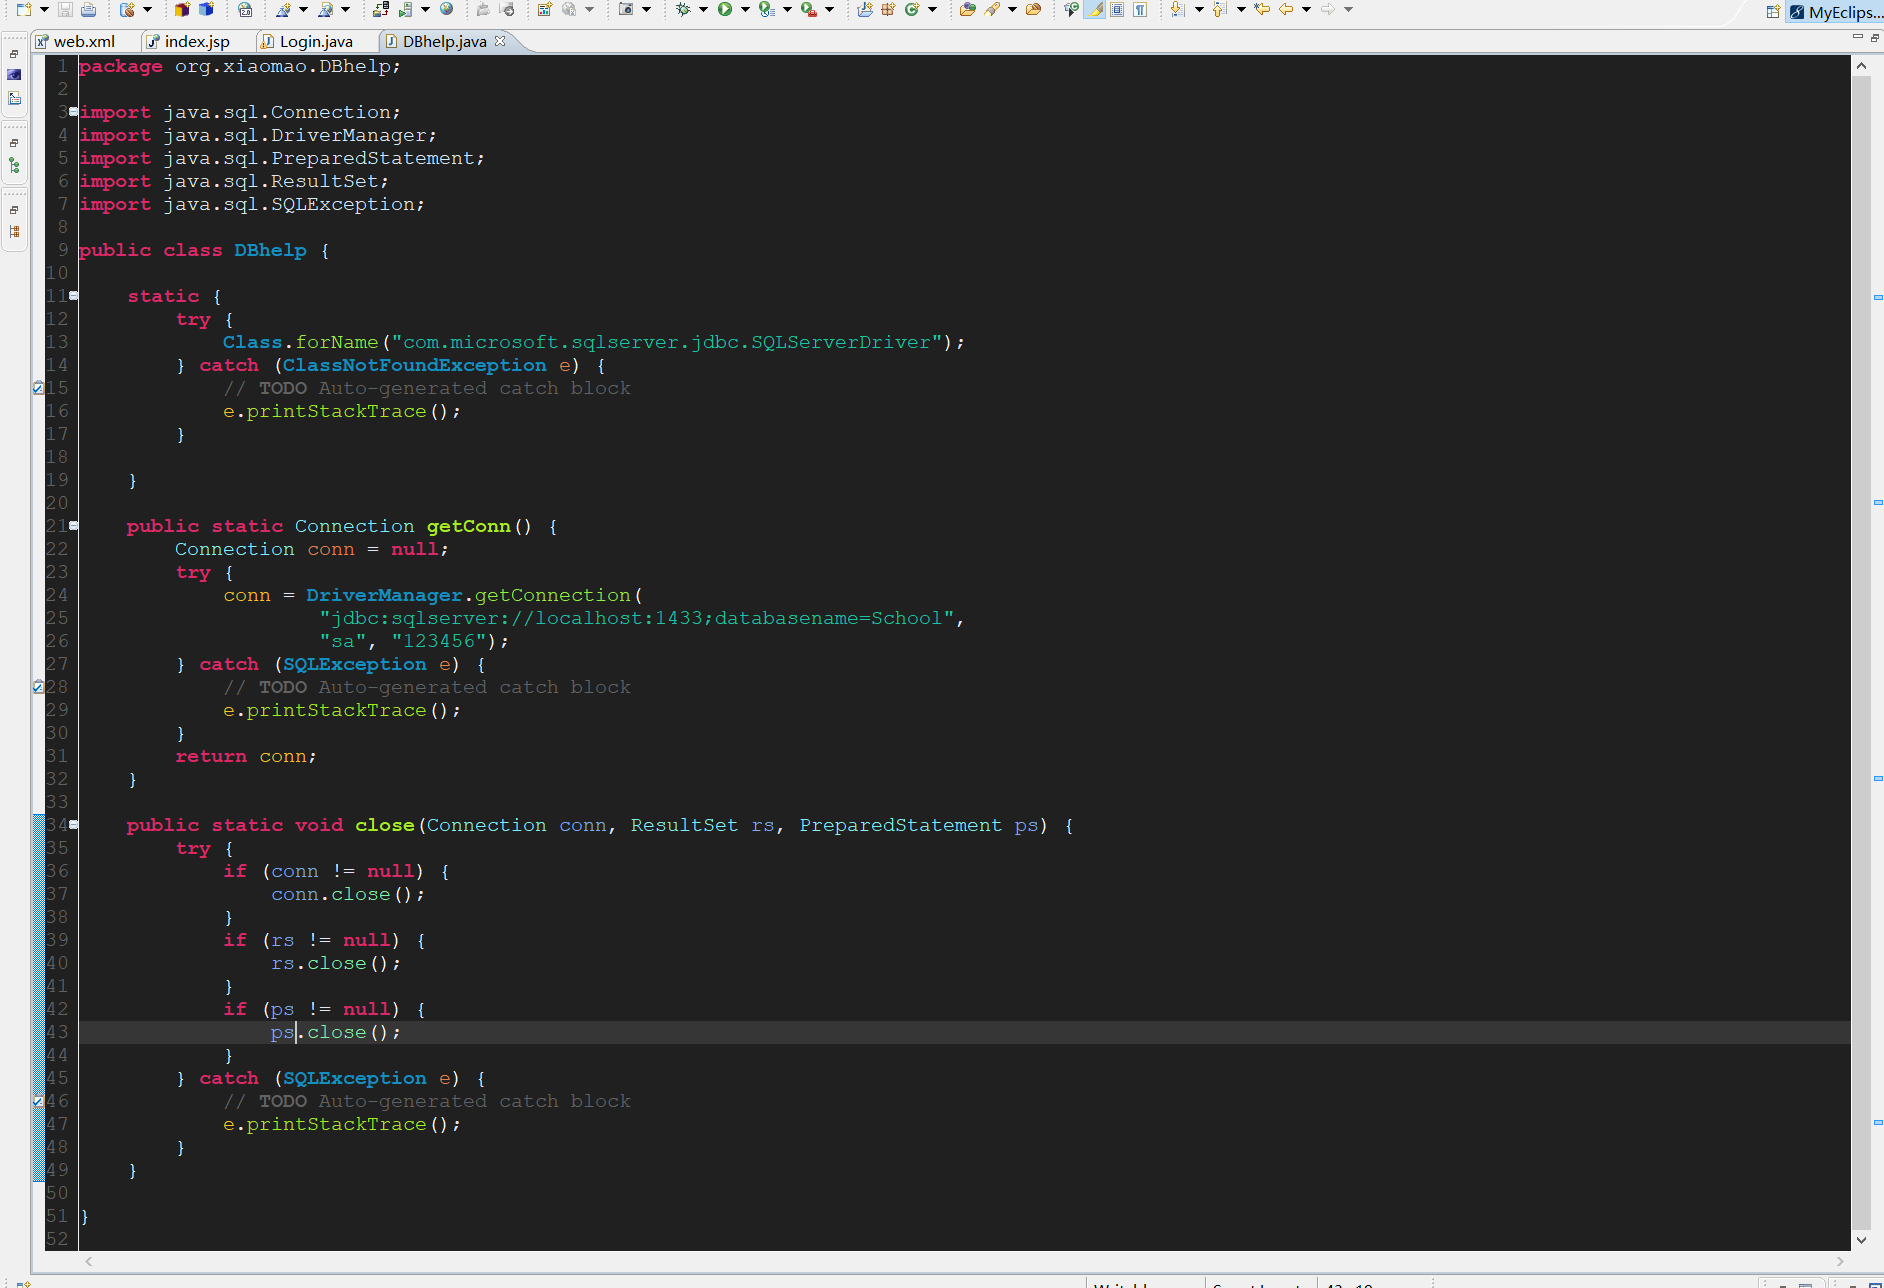Open the New file dropdown arrow

pos(44,10)
